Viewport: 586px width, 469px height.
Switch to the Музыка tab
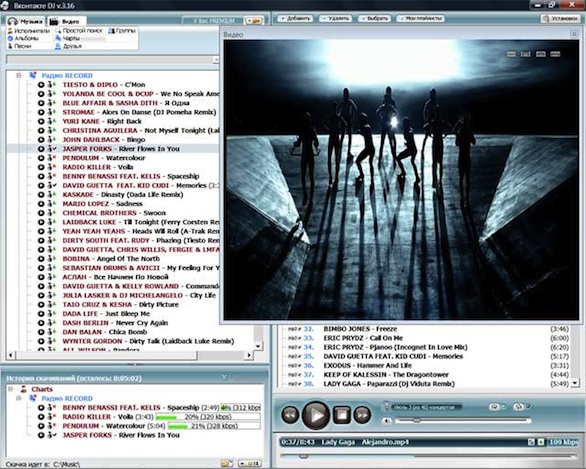pos(25,21)
